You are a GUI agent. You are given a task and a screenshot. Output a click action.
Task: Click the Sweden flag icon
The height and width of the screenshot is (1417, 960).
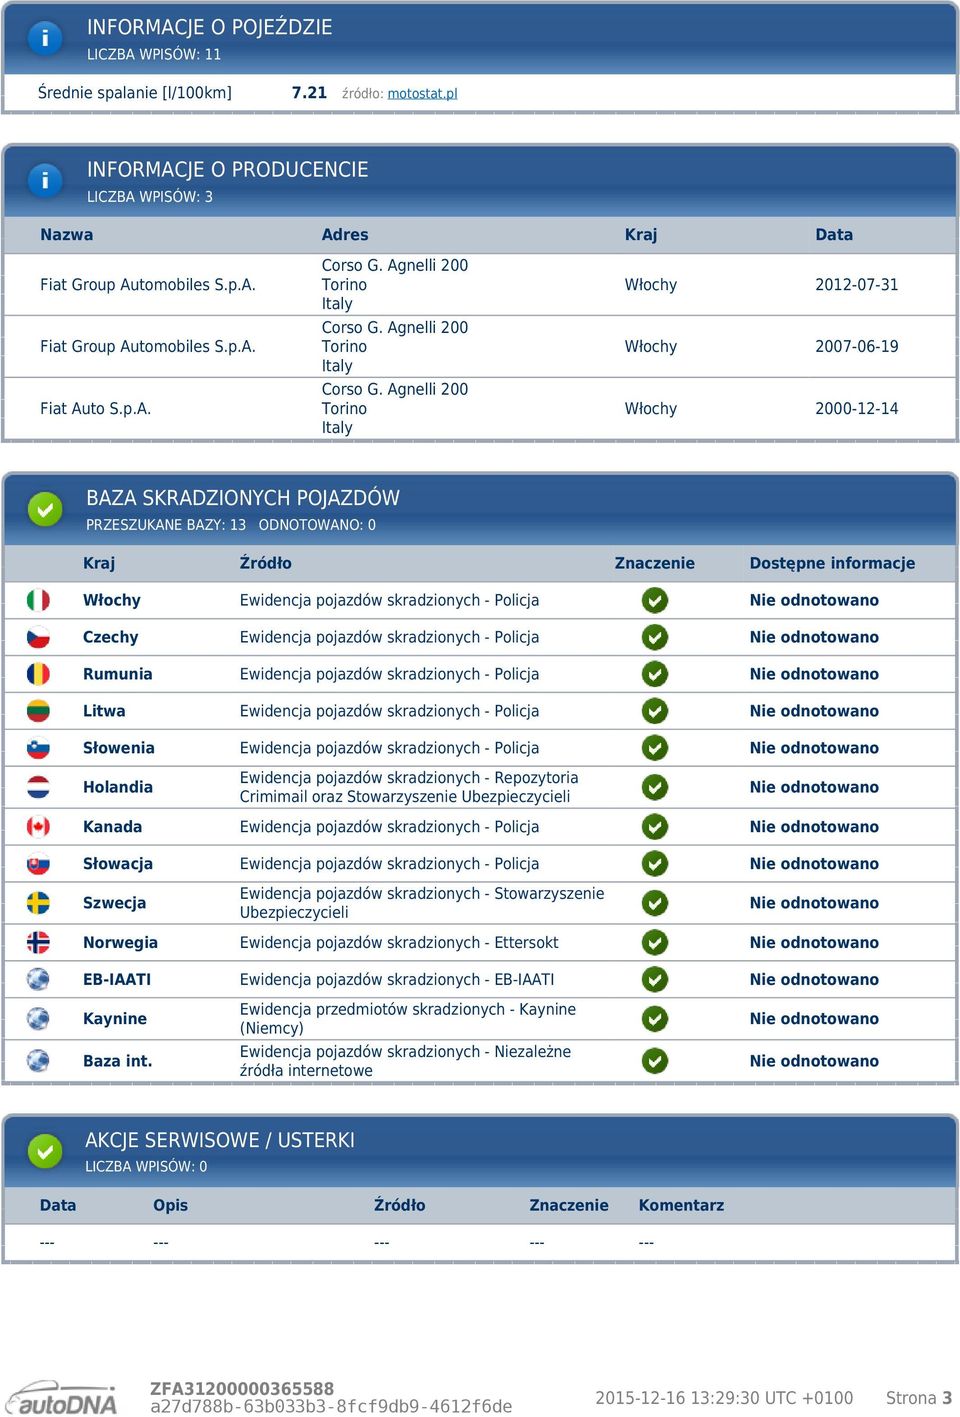coord(38,903)
